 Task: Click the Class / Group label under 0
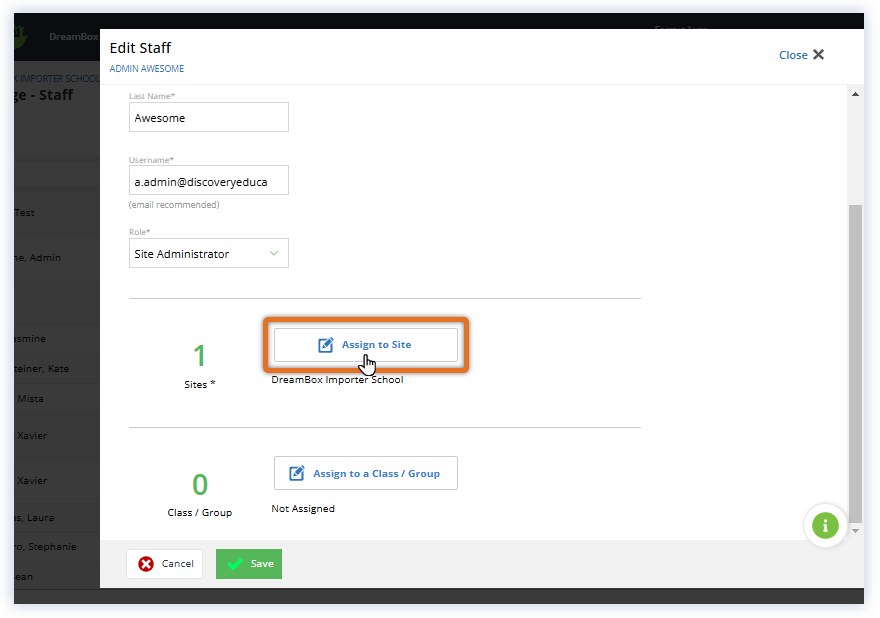click(200, 512)
